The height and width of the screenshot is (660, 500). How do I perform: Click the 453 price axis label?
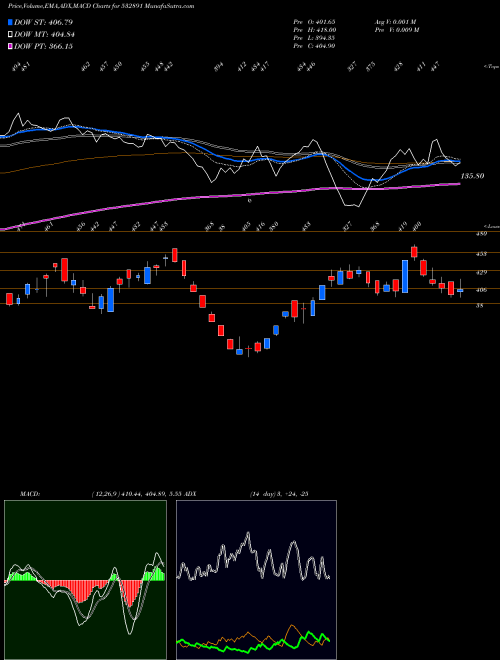click(481, 254)
